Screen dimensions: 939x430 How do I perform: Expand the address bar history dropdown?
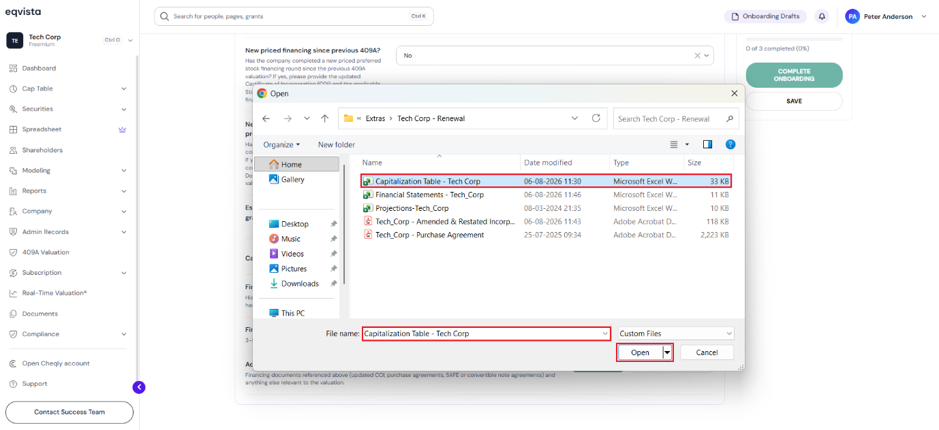(575, 119)
